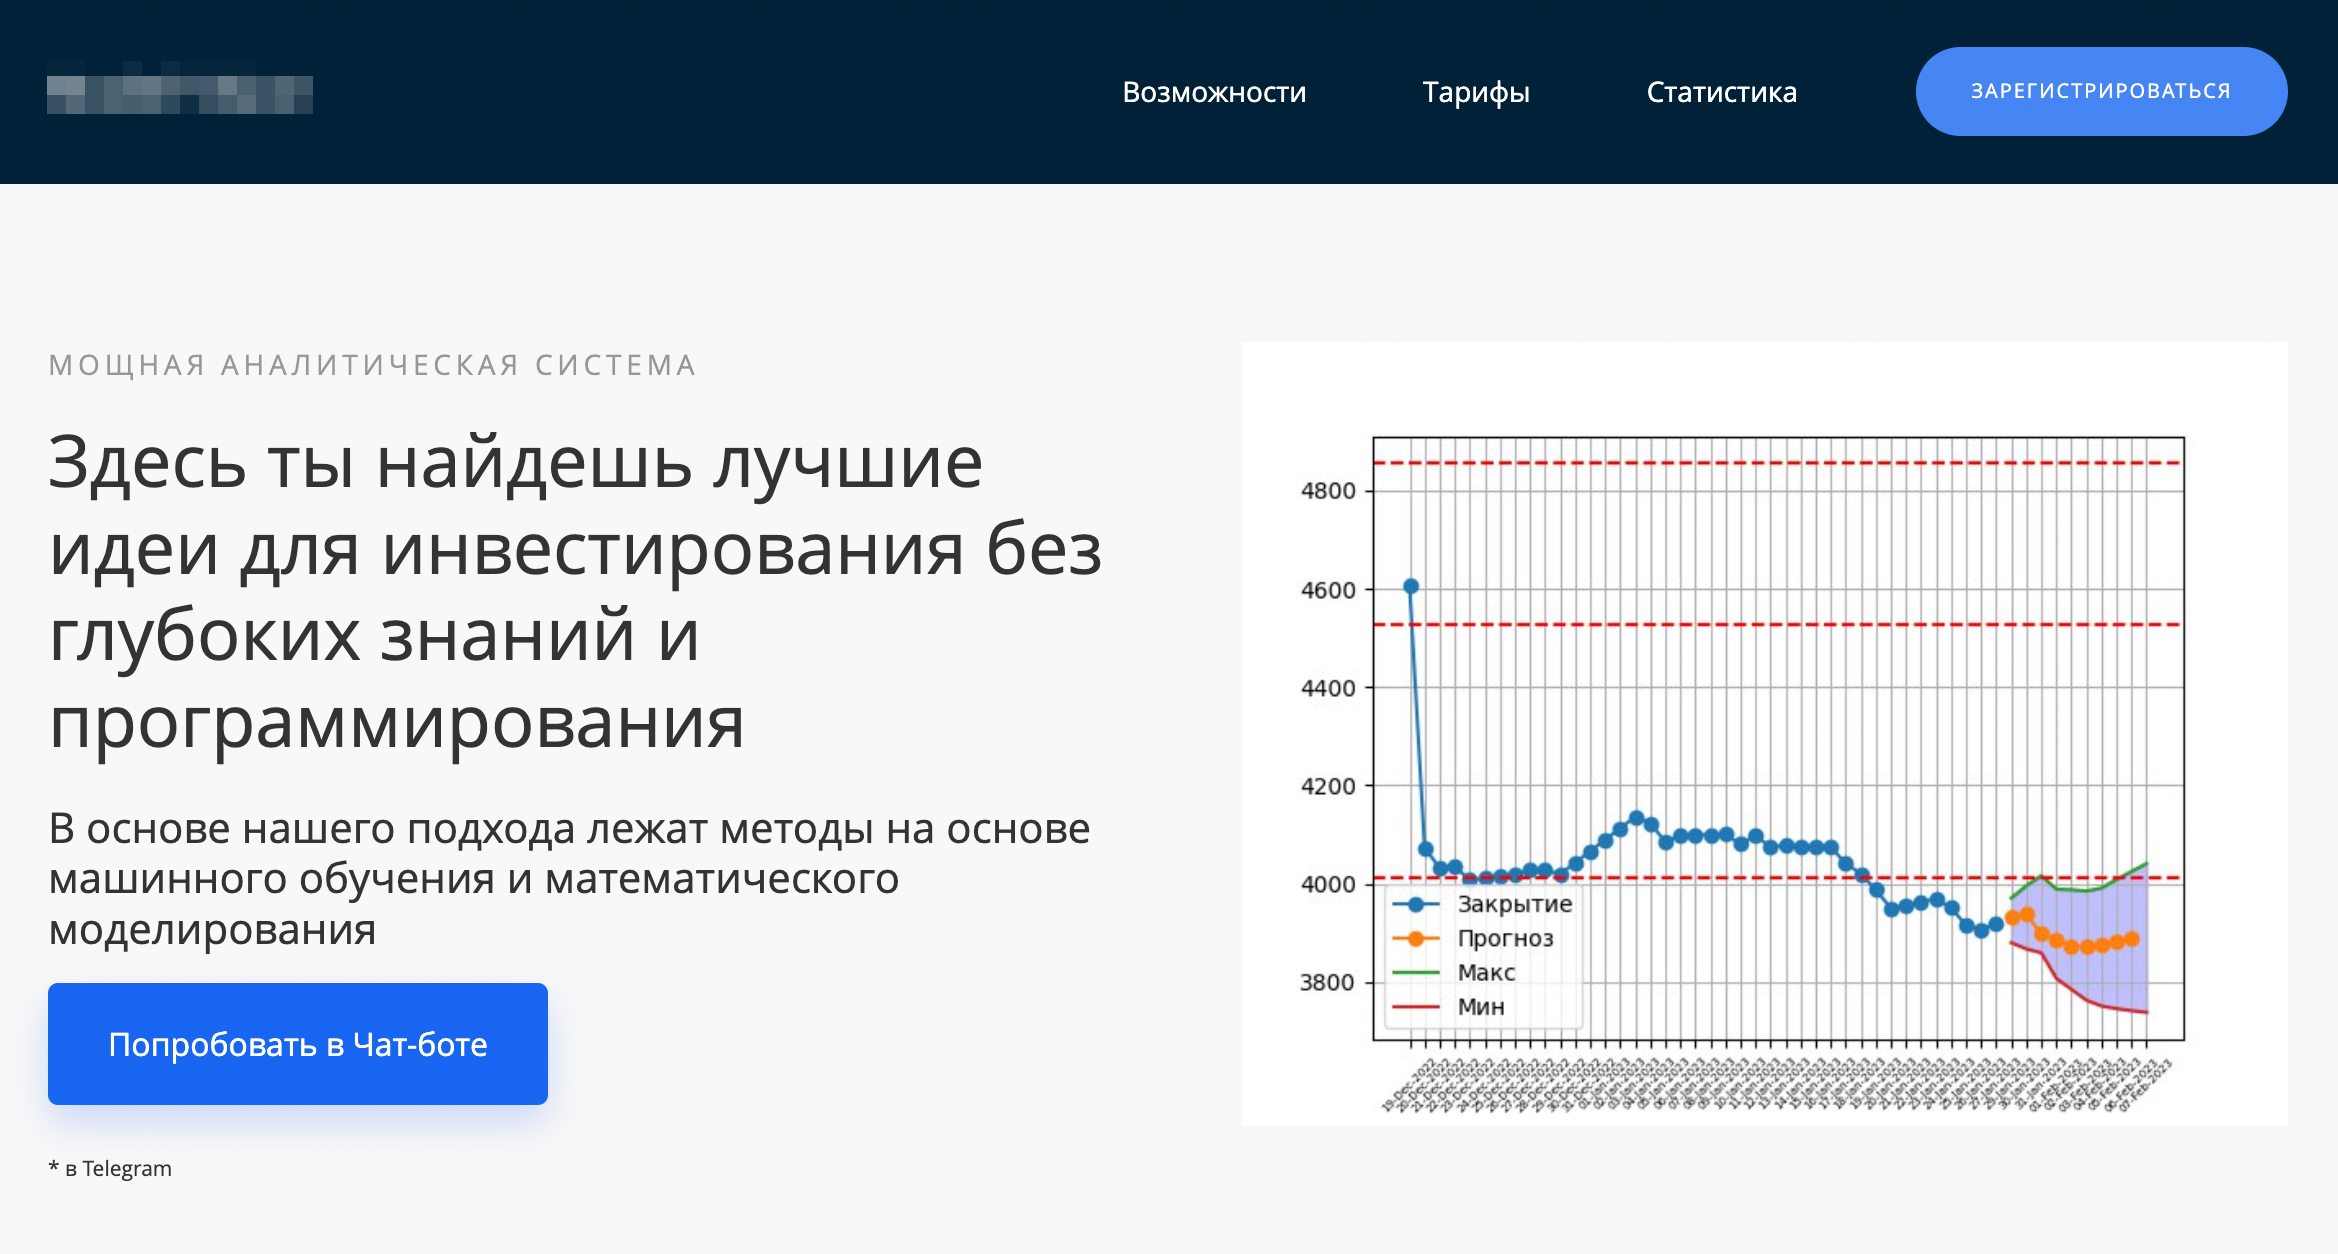This screenshot has width=2338, height=1254.
Task: Click the Макс legend label
Action: click(1486, 972)
